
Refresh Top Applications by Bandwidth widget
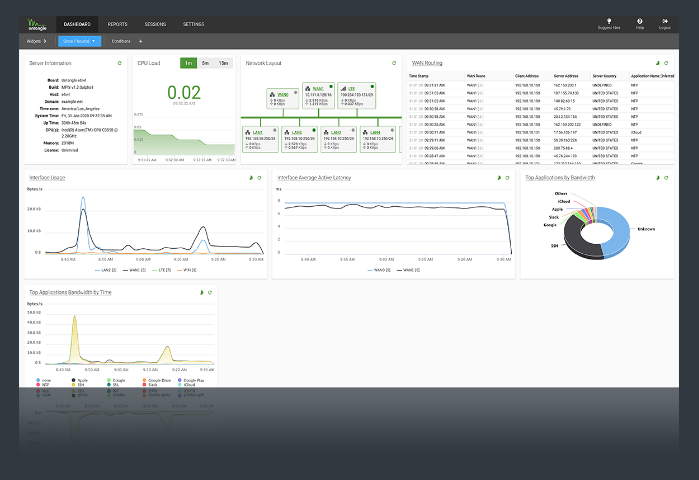coord(666,178)
